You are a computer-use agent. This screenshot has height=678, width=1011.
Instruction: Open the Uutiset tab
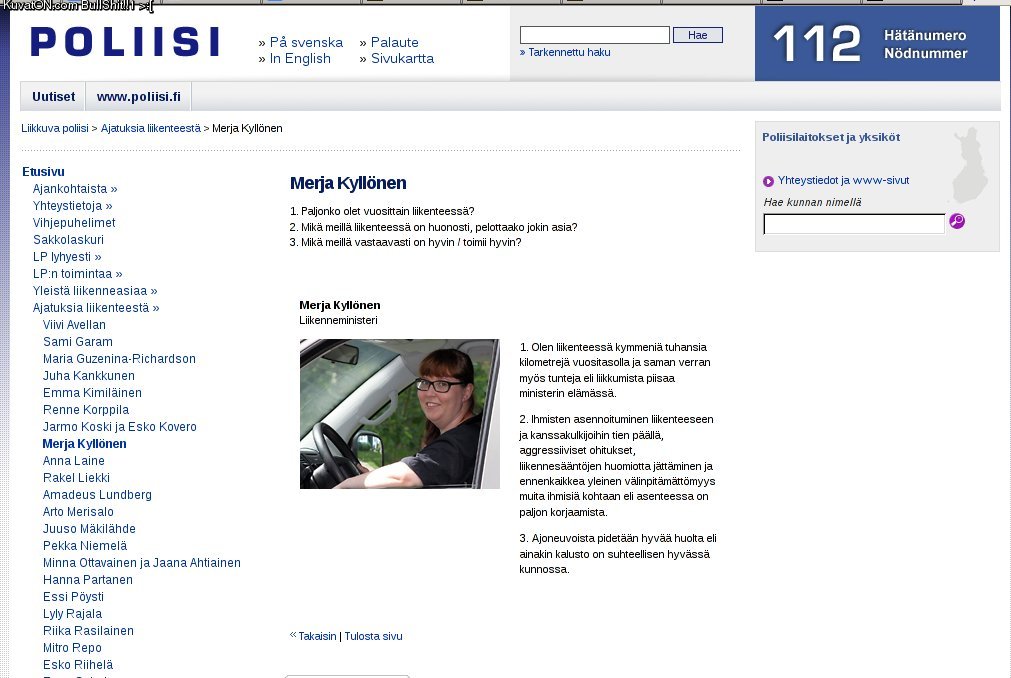pos(53,97)
